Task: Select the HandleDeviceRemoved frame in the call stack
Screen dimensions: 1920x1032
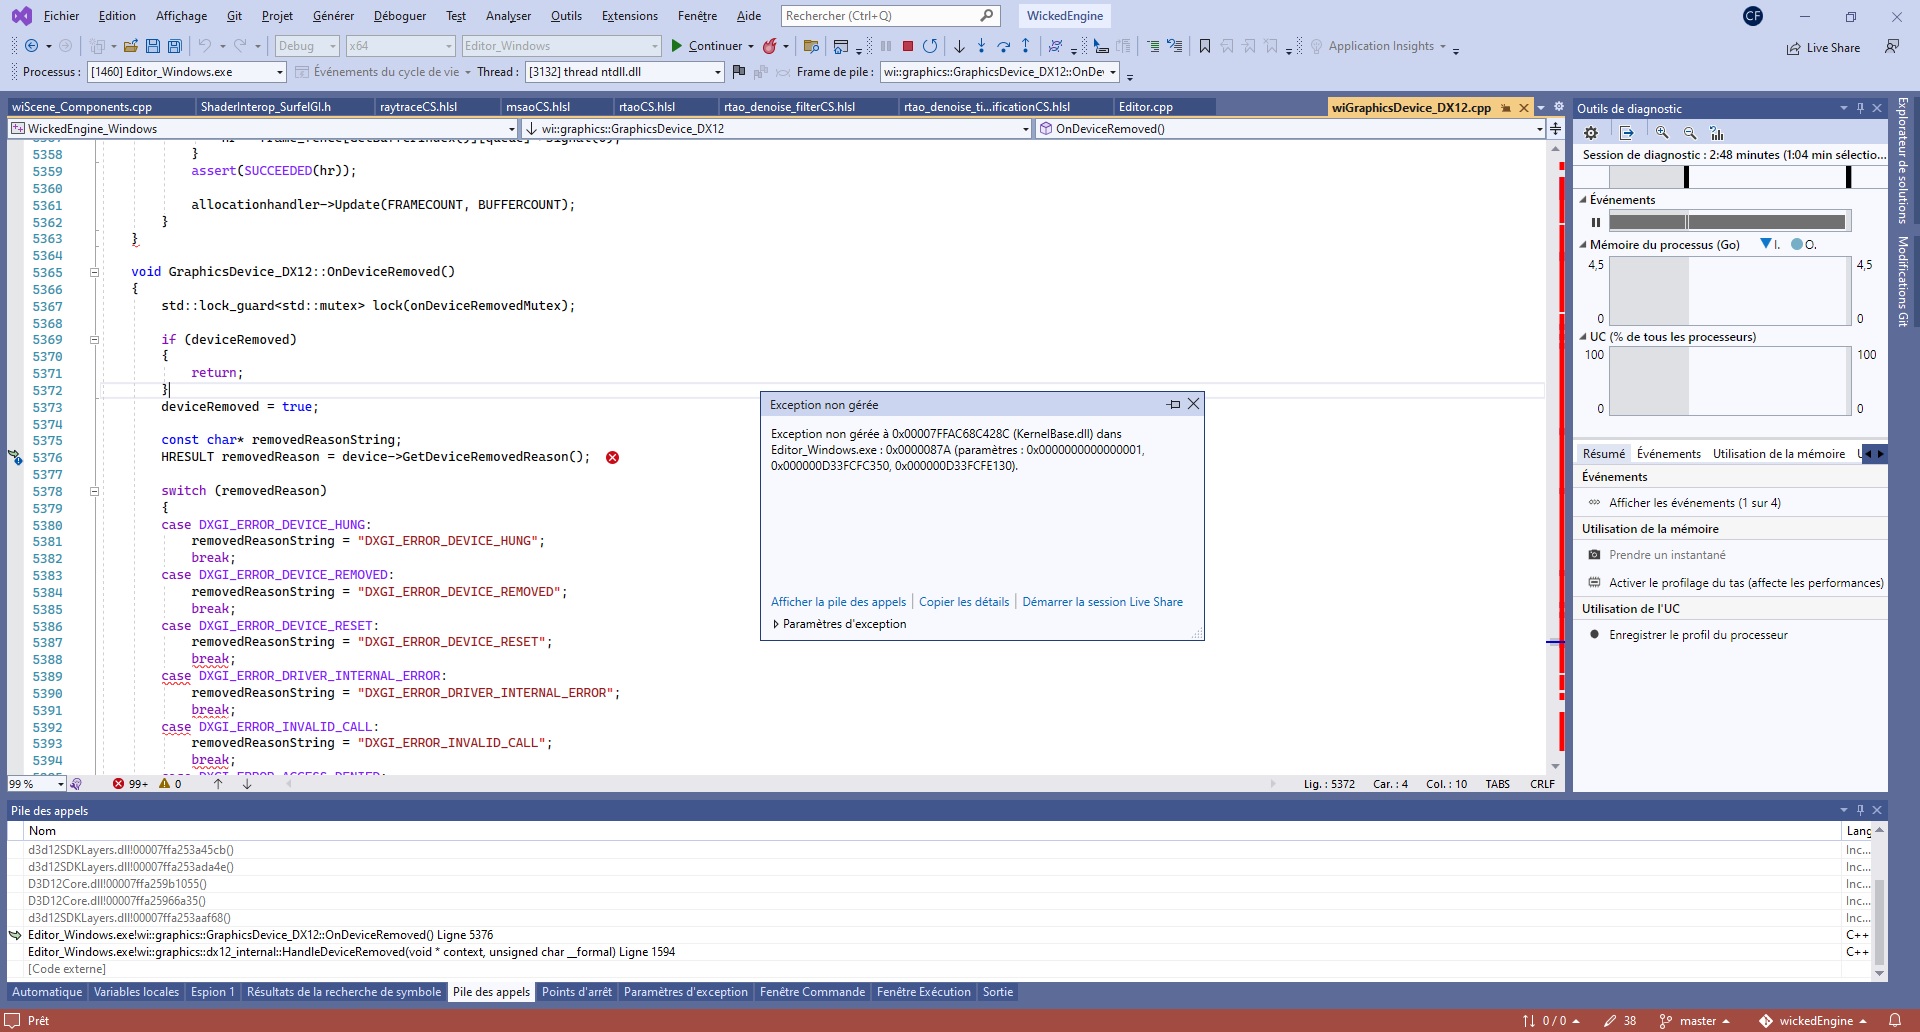Action: pyautogui.click(x=350, y=951)
